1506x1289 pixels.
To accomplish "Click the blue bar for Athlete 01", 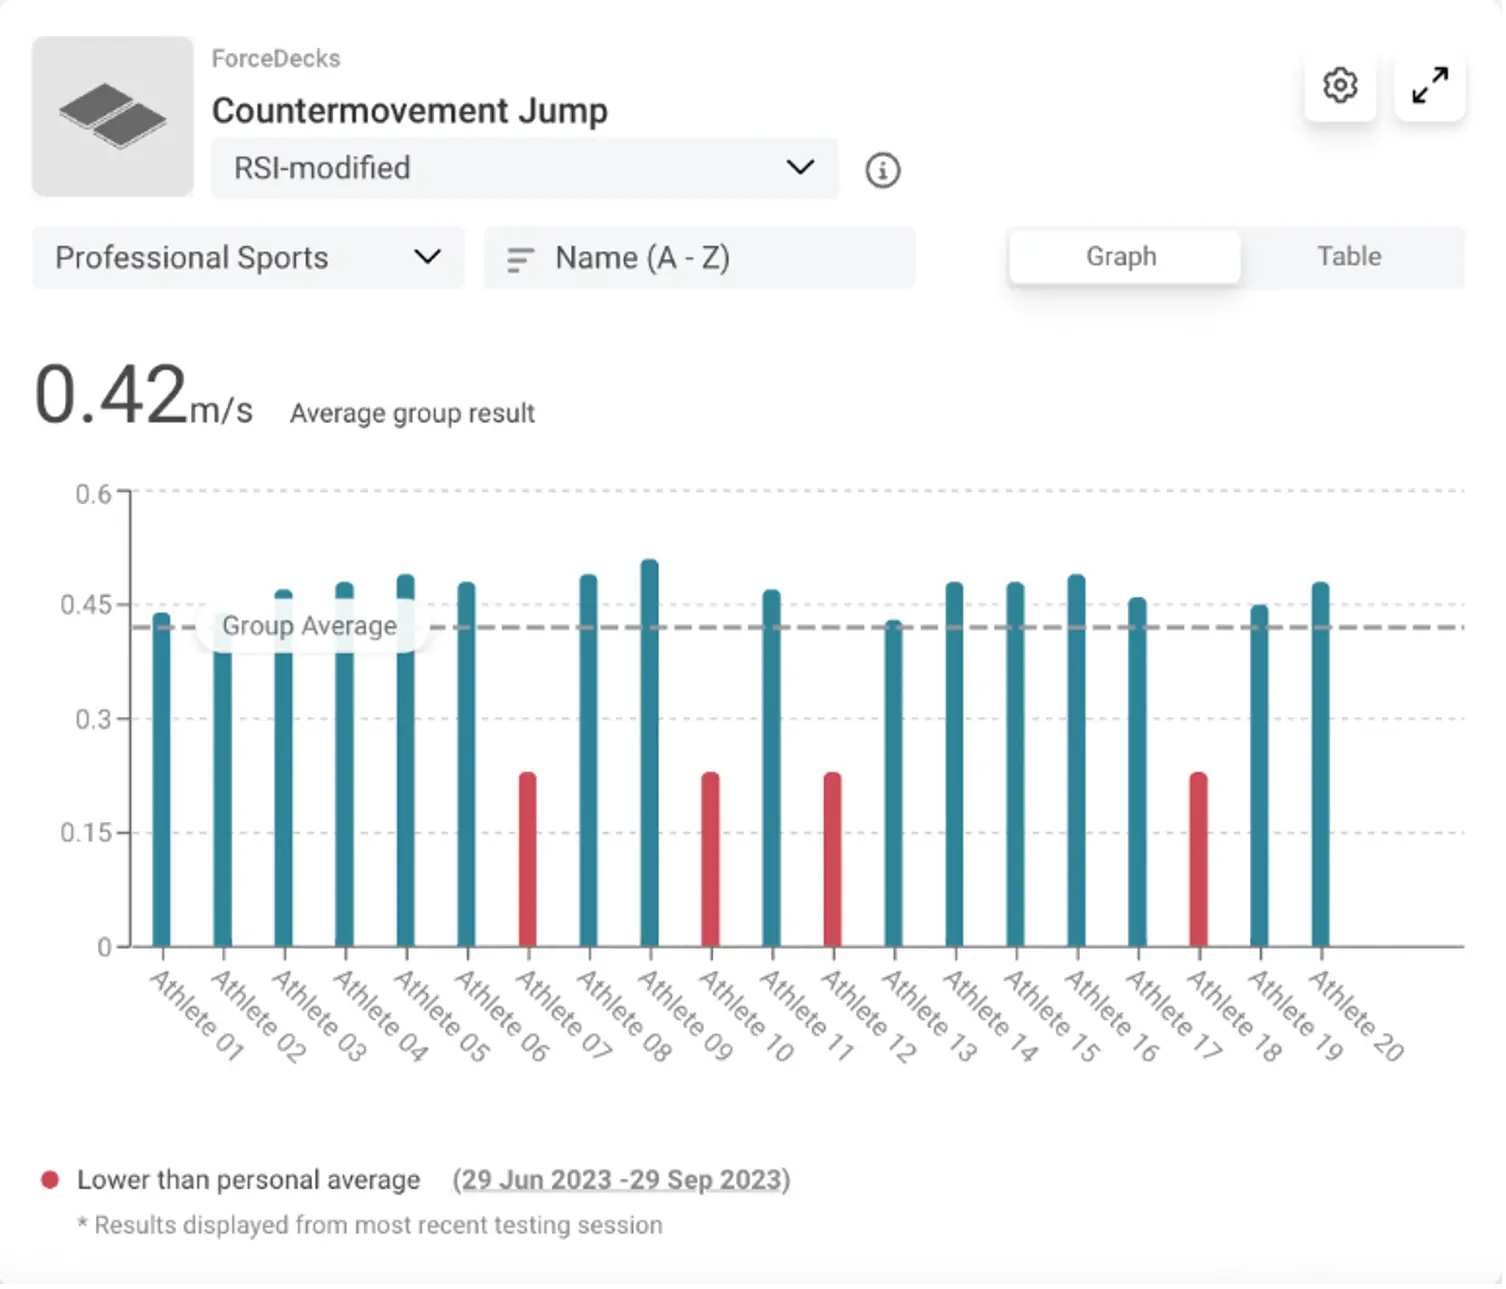I will (161, 780).
